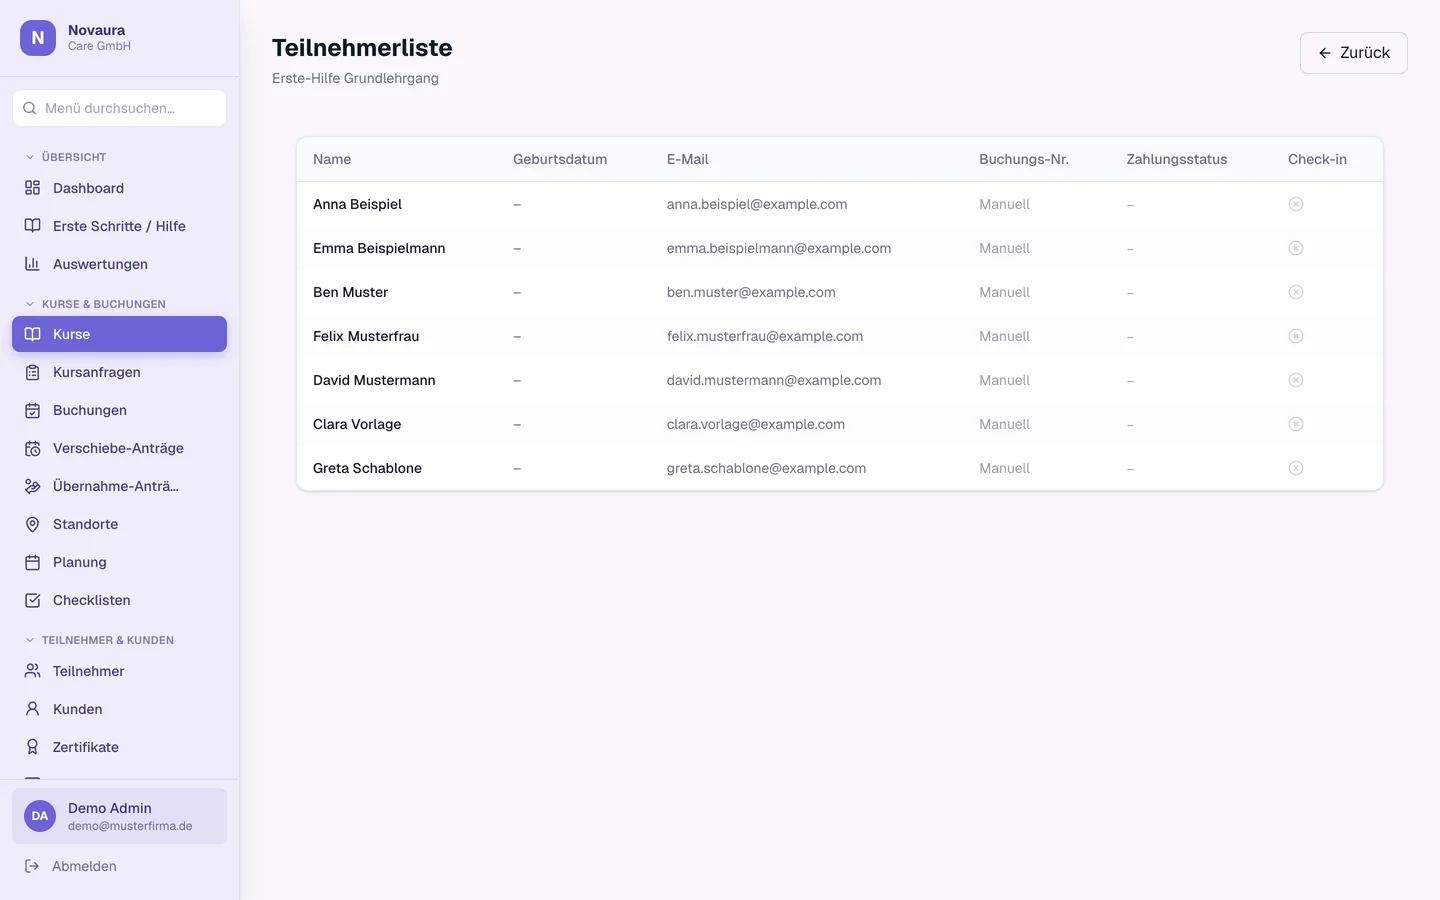Click email greta.schablone@example.com
The height and width of the screenshot is (900, 1440).
tap(766, 468)
